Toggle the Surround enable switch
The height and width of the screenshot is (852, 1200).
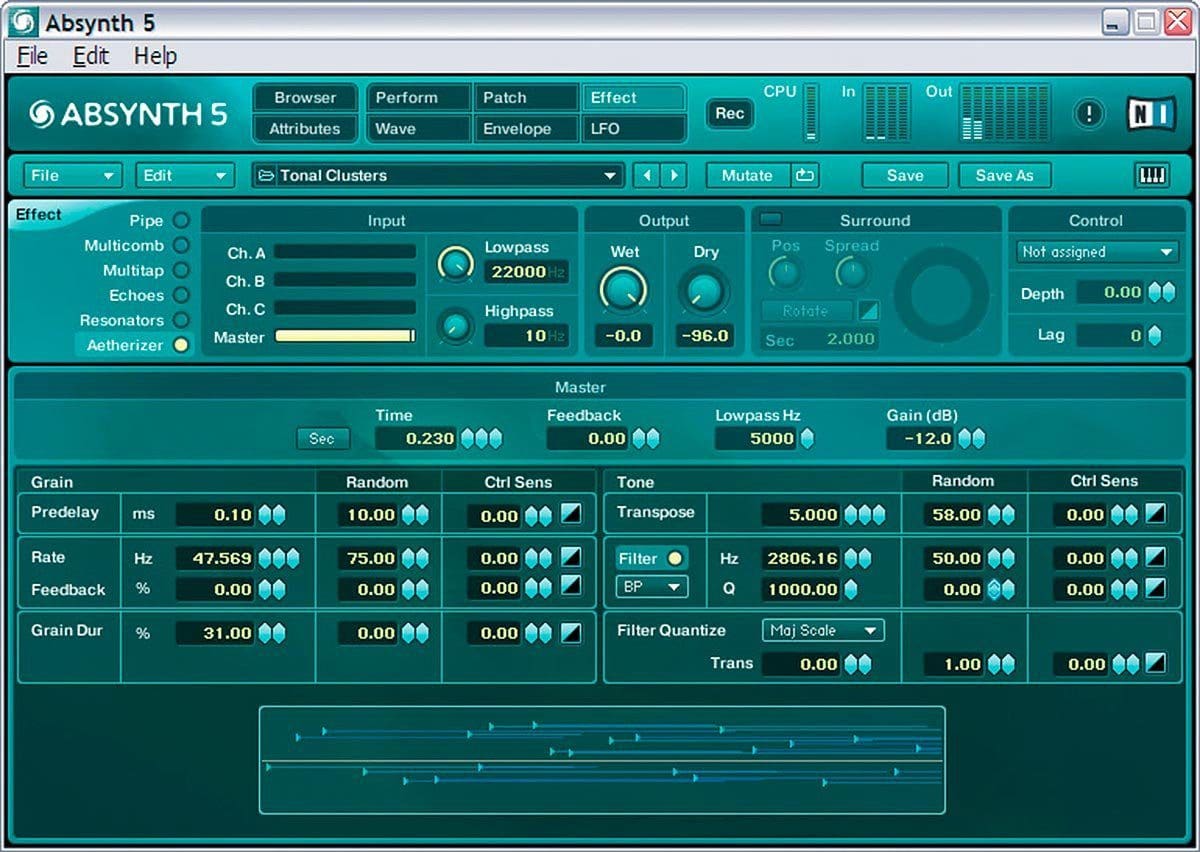click(x=770, y=219)
